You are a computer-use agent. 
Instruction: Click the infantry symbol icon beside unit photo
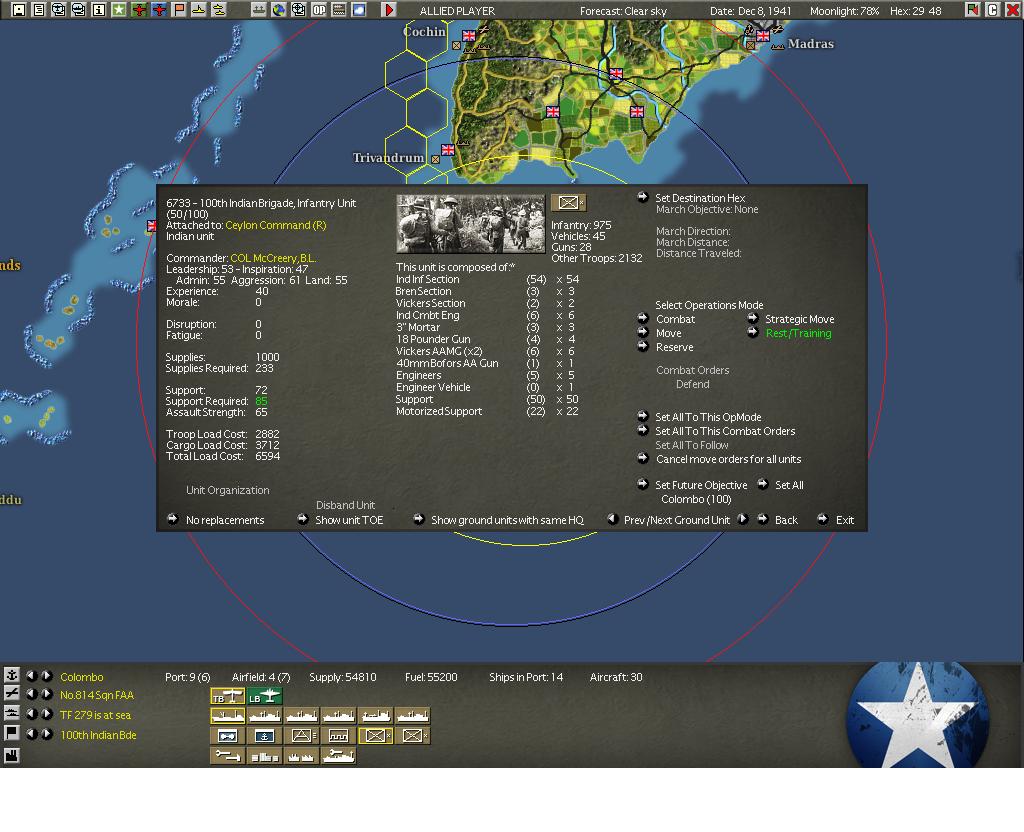point(568,202)
